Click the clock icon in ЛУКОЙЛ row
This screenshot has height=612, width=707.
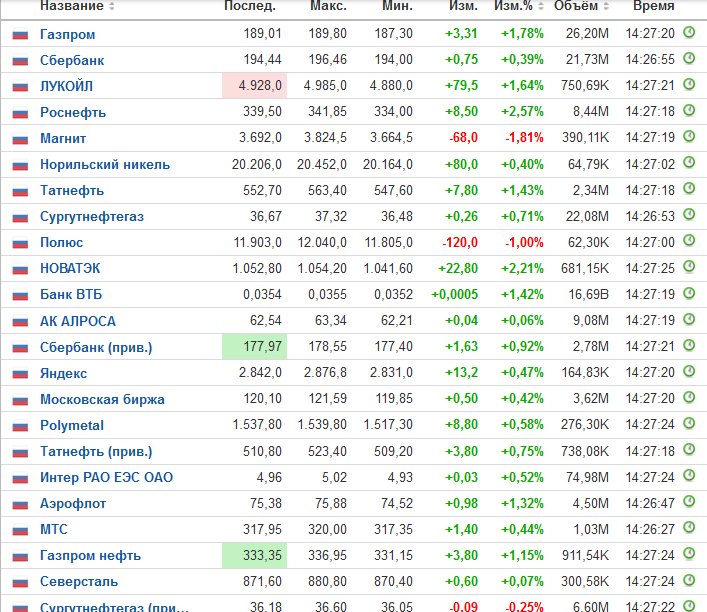689,84
